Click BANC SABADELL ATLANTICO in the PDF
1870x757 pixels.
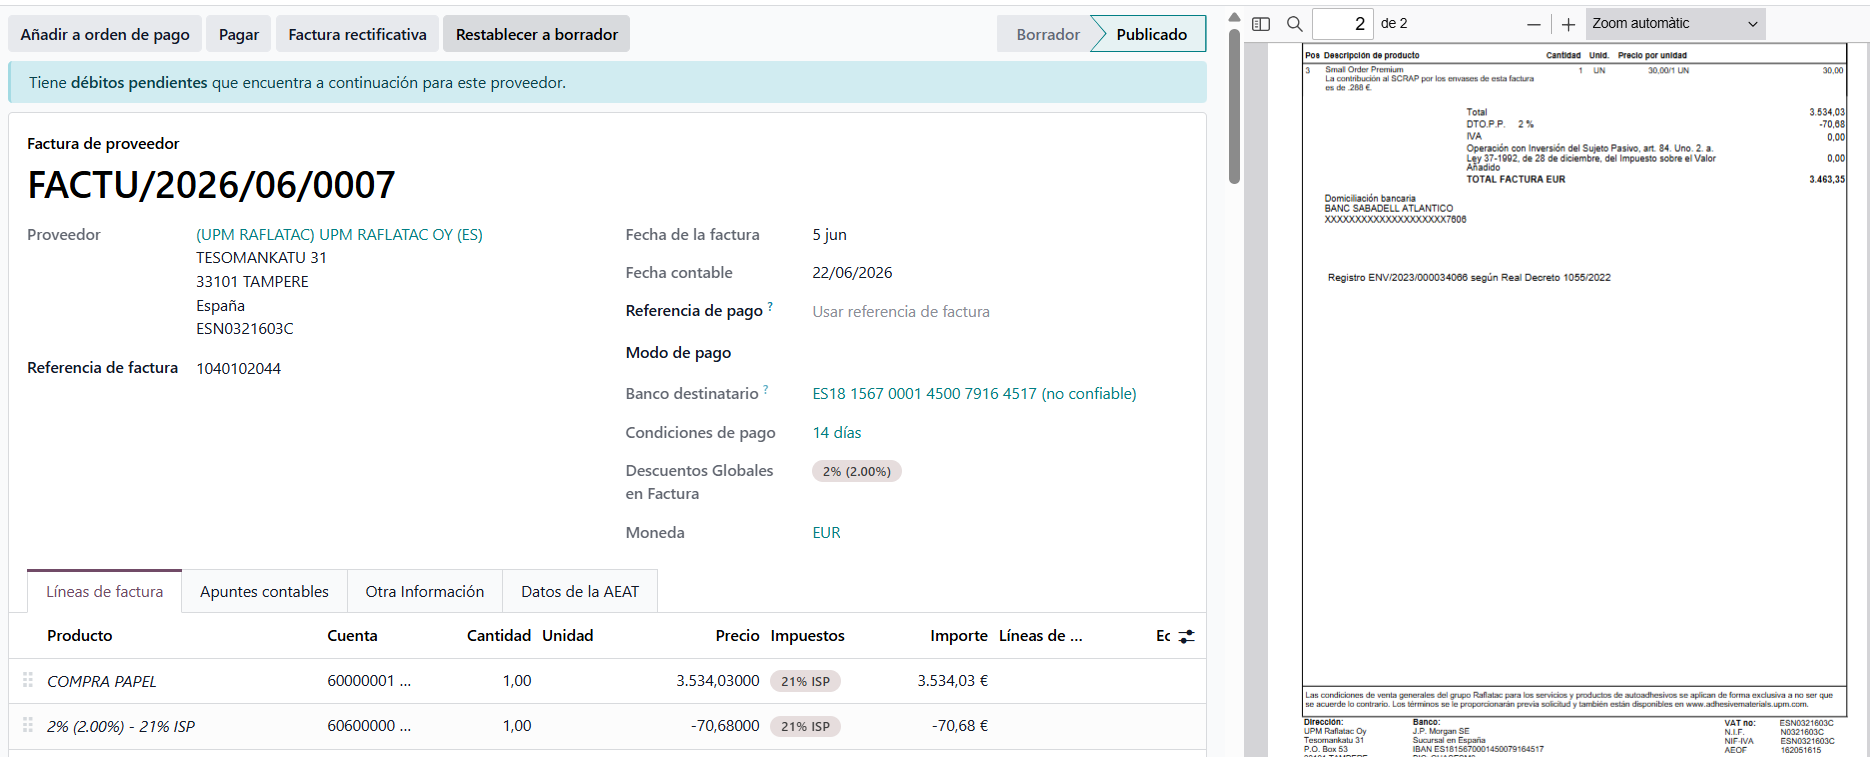tap(1389, 209)
